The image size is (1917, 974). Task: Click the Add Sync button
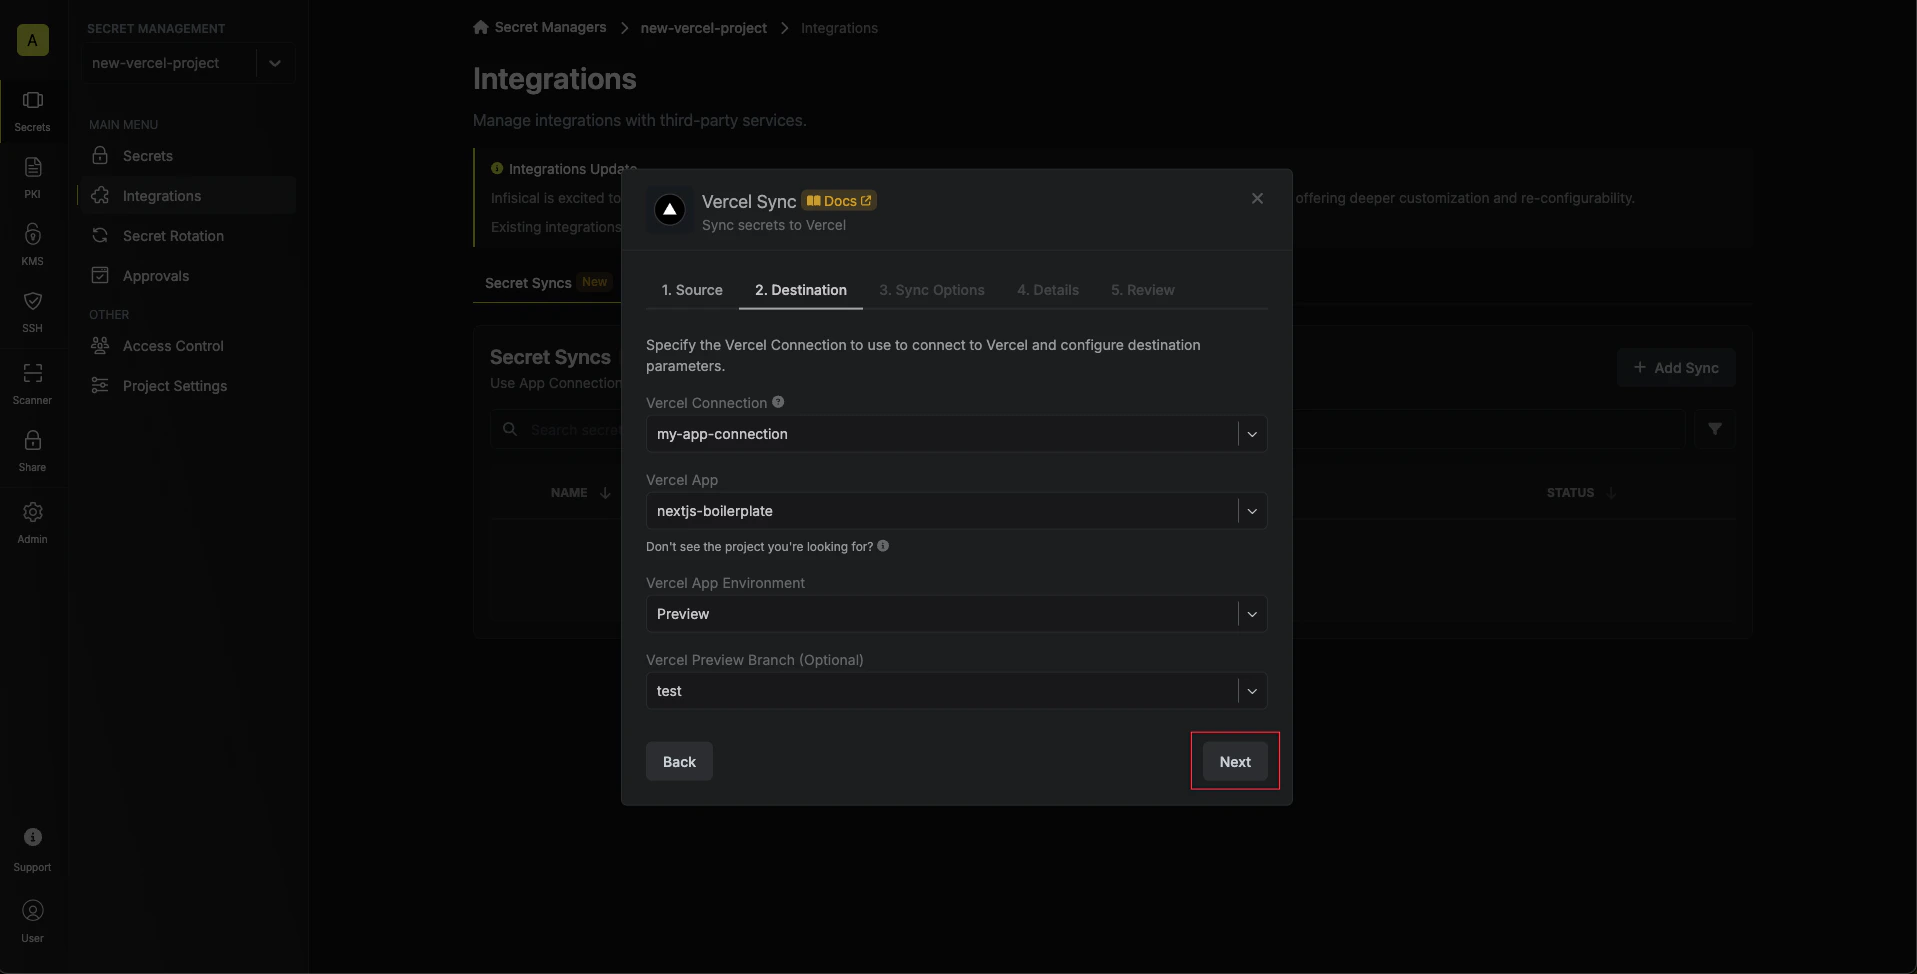tap(1676, 368)
